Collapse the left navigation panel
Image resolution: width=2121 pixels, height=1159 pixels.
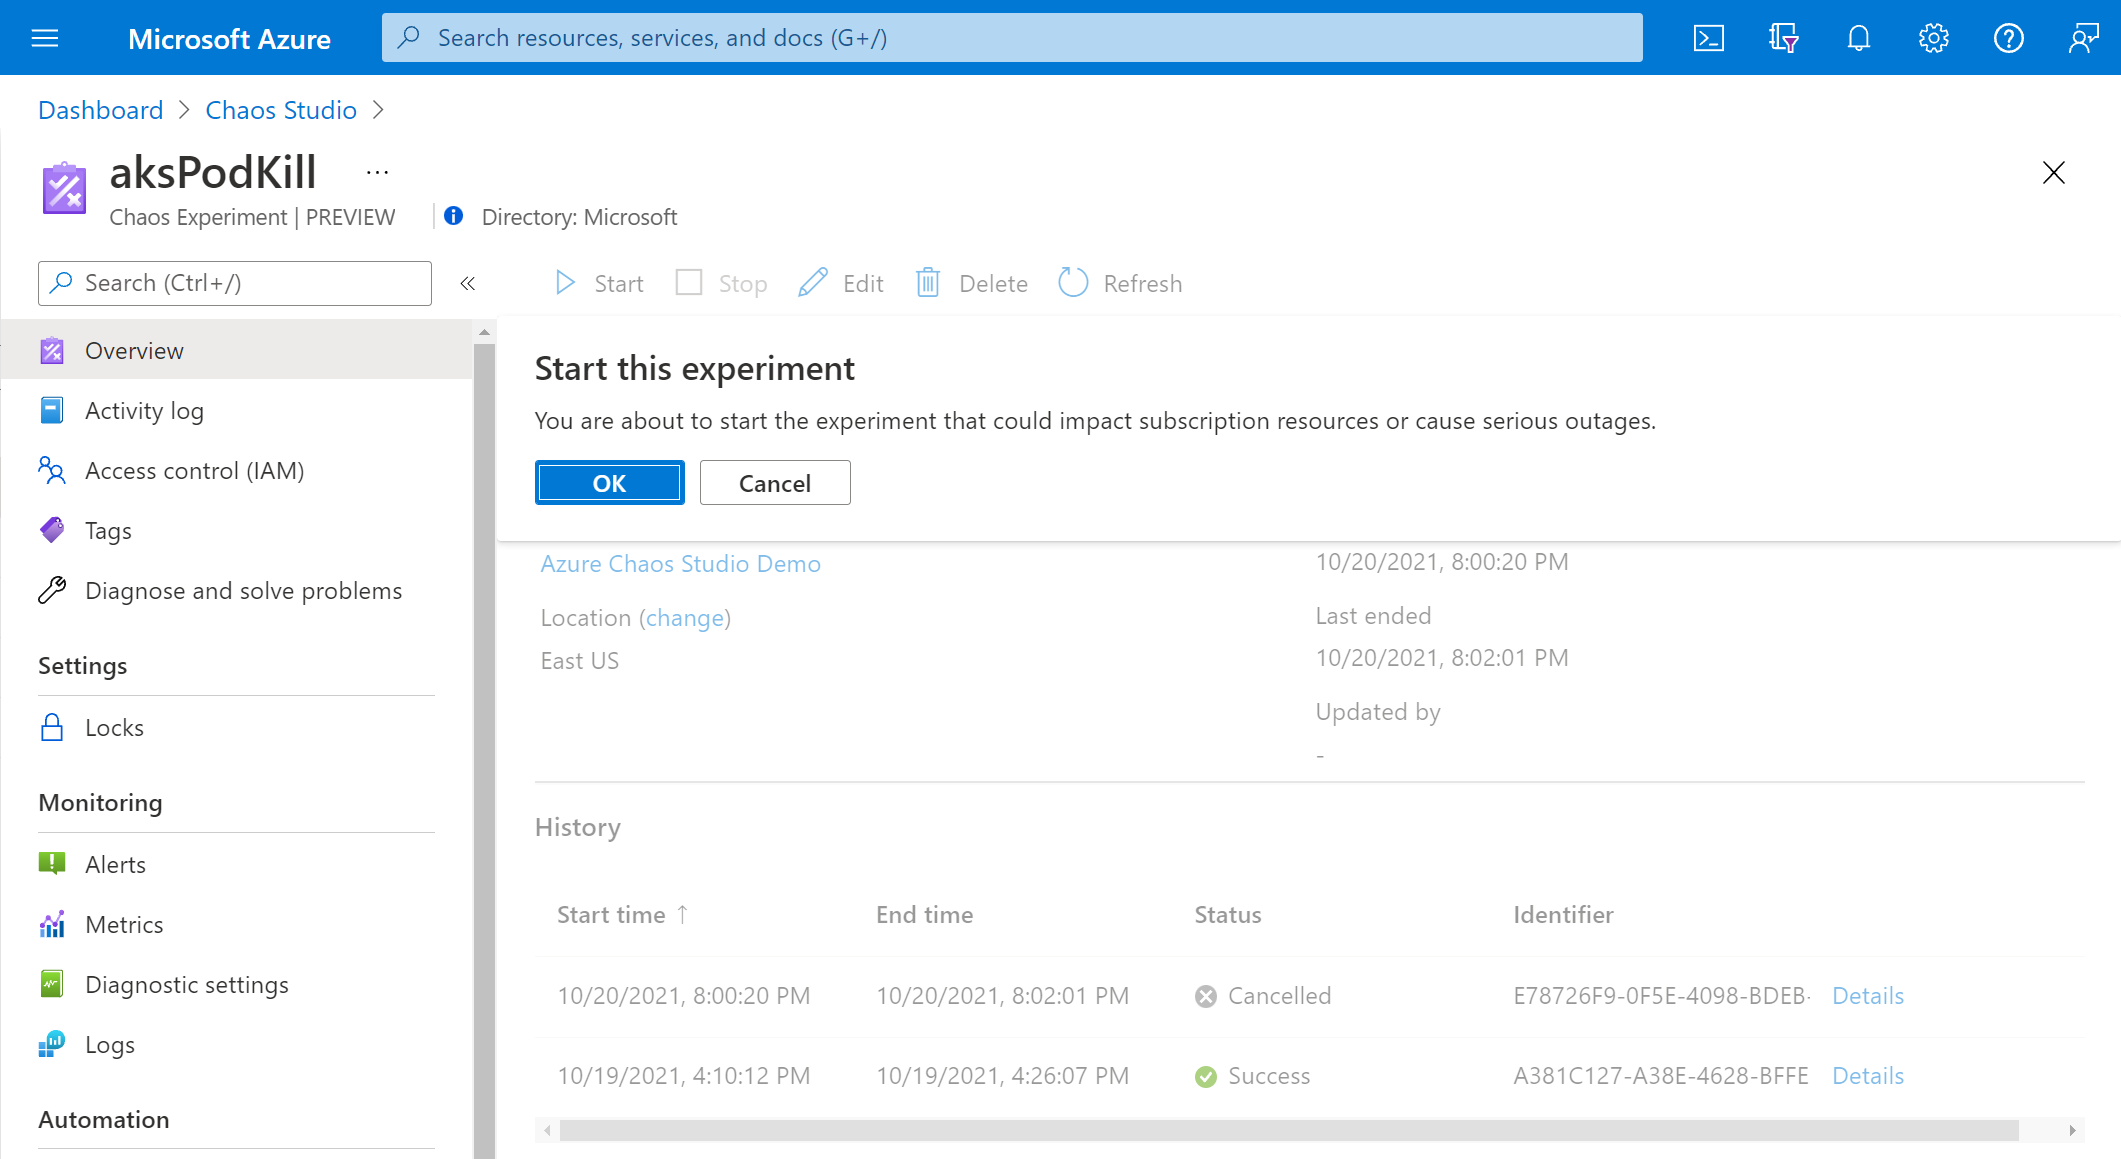click(x=468, y=283)
